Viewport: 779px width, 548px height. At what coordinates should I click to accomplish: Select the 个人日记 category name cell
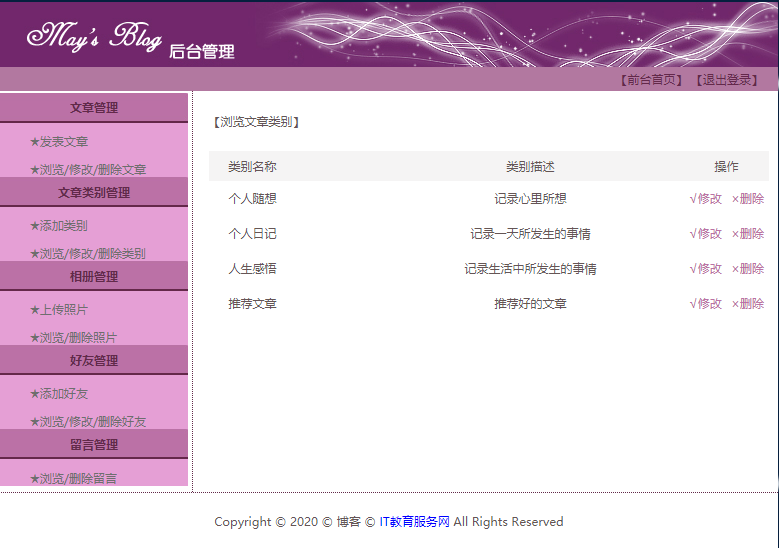coord(252,234)
